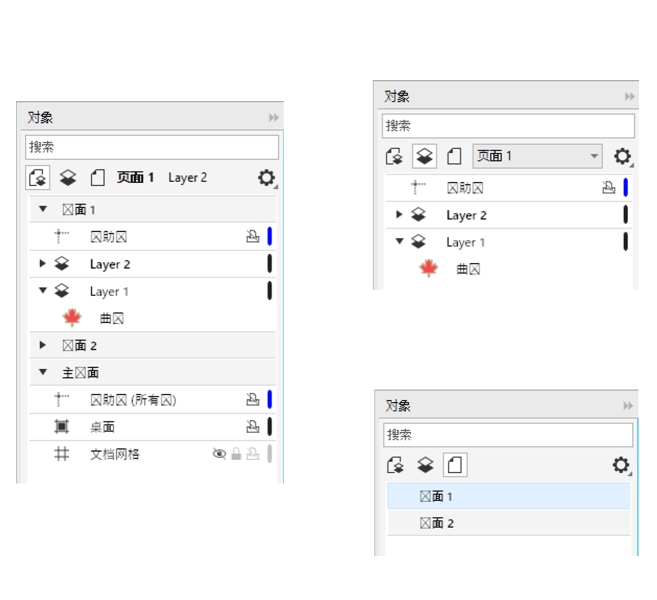
Task: Click the Layer 2 label next to bold 页面 1
Action: click(x=188, y=178)
